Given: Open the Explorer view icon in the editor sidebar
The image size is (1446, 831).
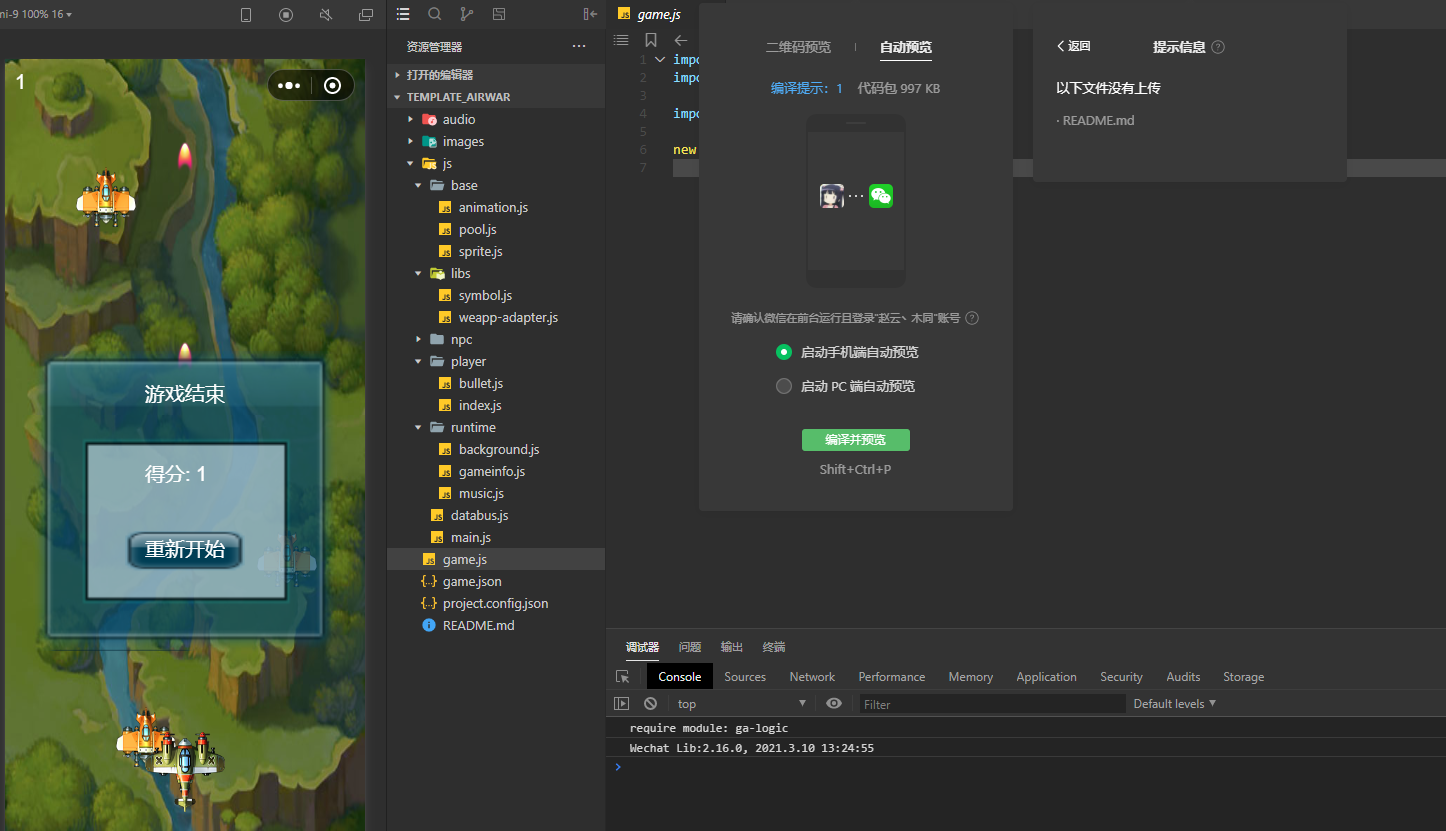Looking at the screenshot, I should [403, 14].
